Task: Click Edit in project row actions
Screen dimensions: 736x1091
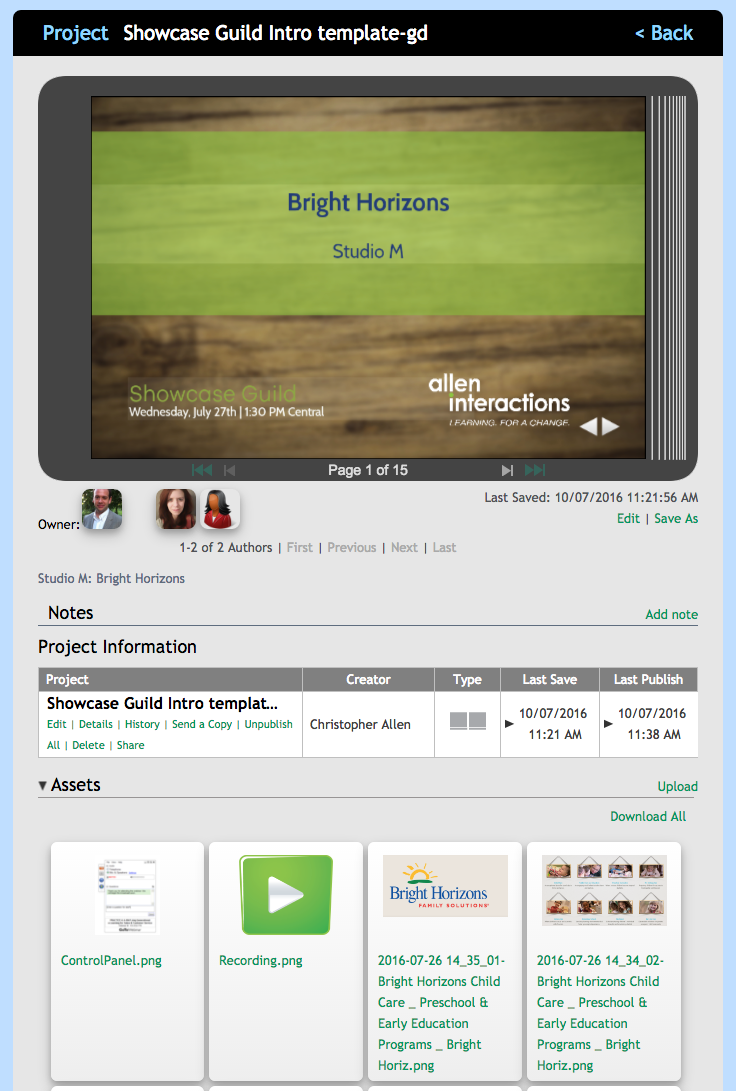Action: 56,724
